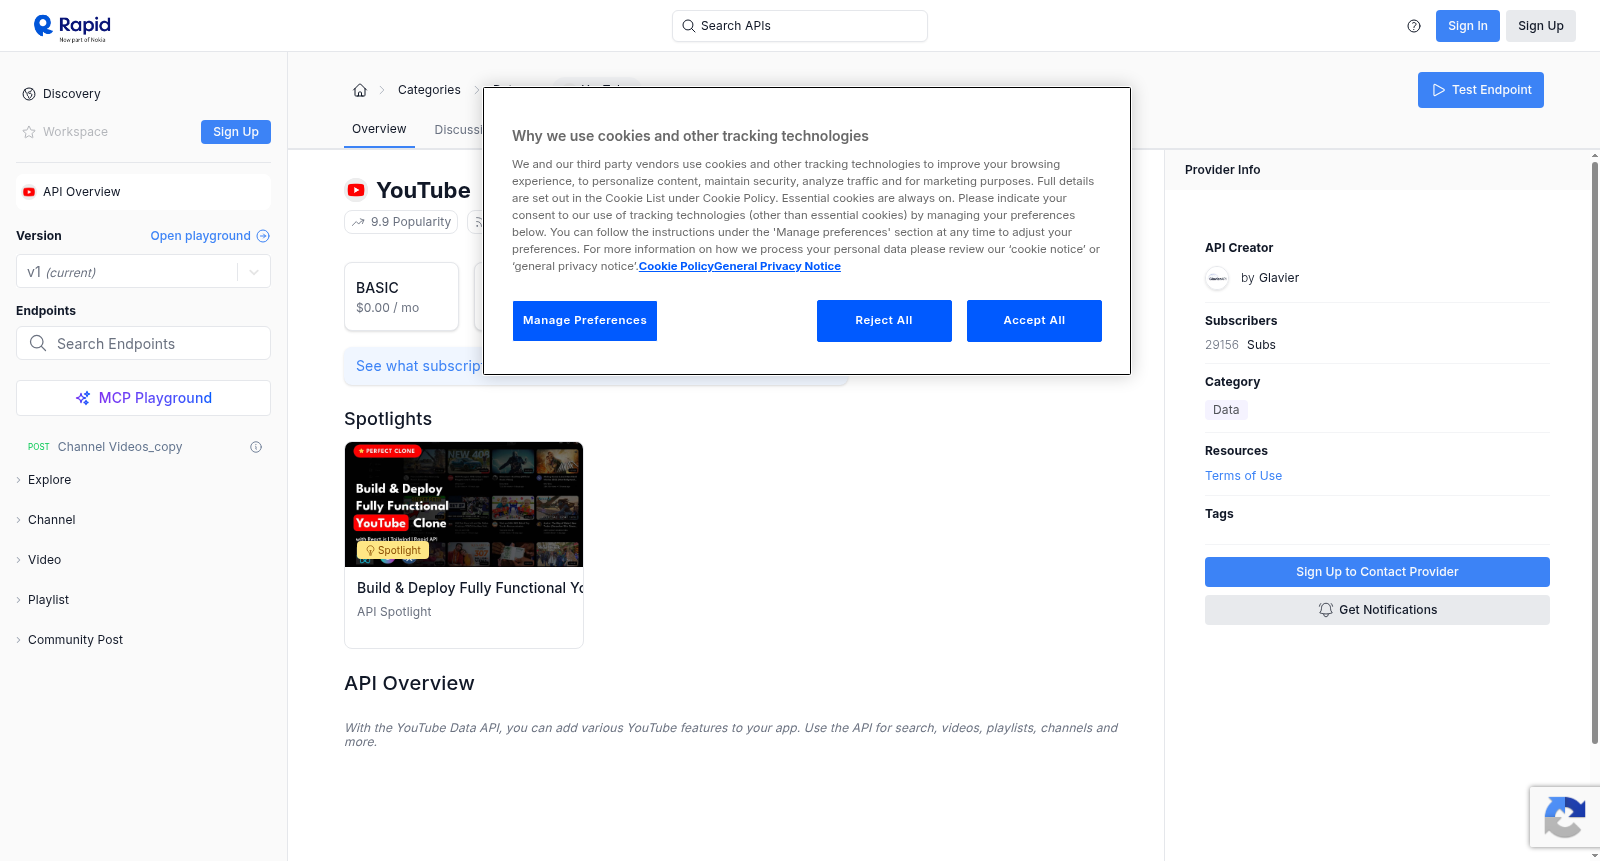
Task: Click Manage Preferences button
Action: 585,321
